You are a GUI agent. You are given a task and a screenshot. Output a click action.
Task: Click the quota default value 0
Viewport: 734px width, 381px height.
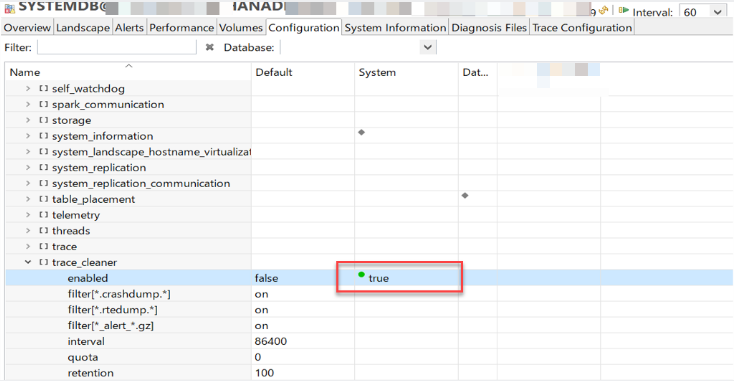point(258,357)
